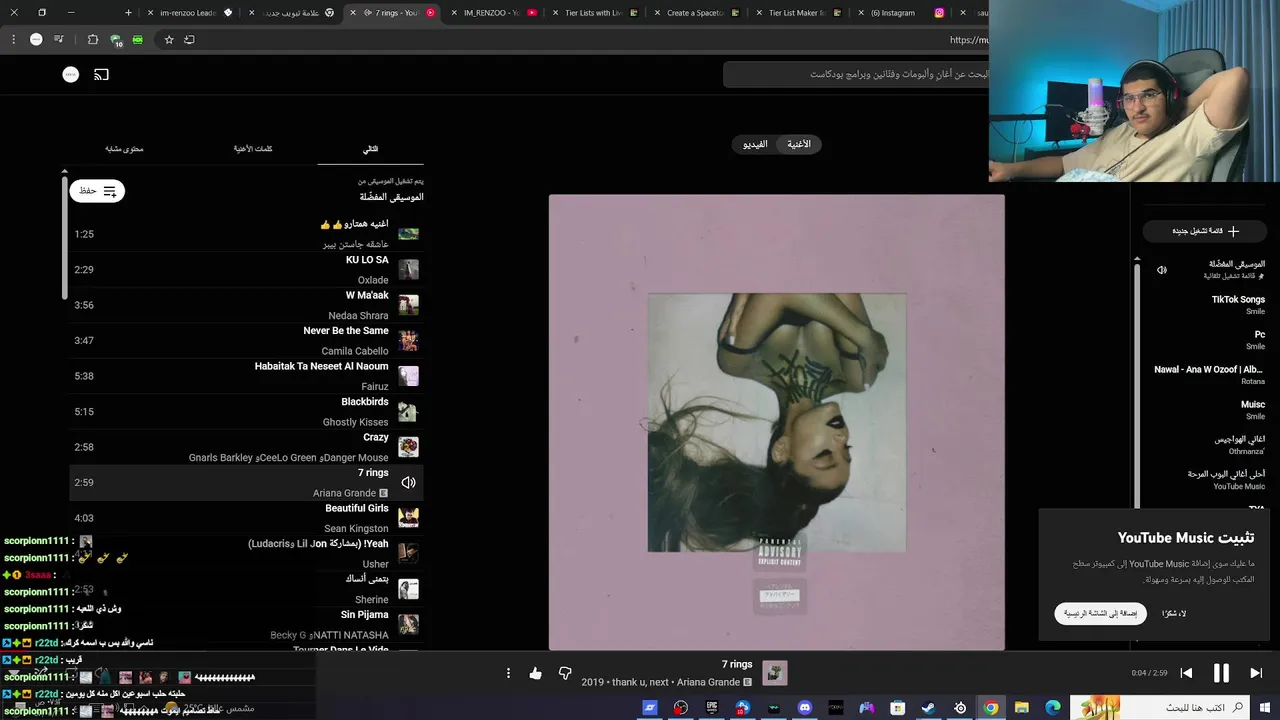Click the cast to device icon
Viewport: 1280px width, 720px height.
click(101, 74)
